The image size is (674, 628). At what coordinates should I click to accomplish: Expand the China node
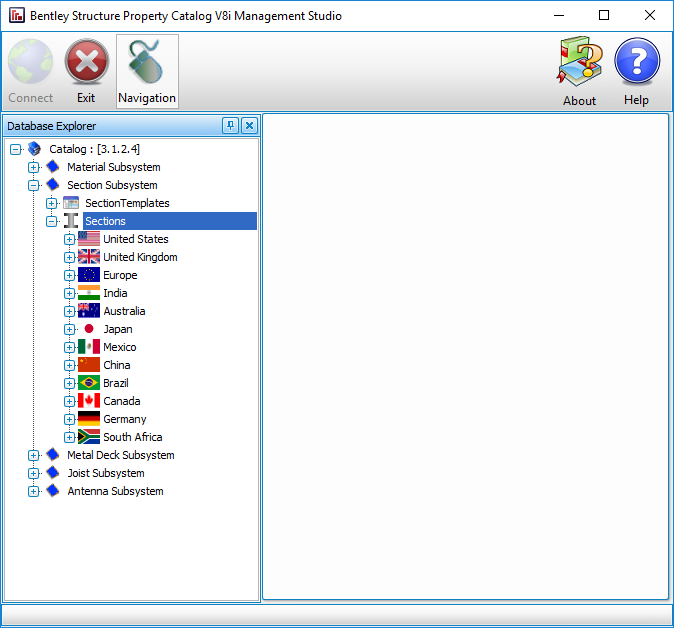tap(69, 365)
